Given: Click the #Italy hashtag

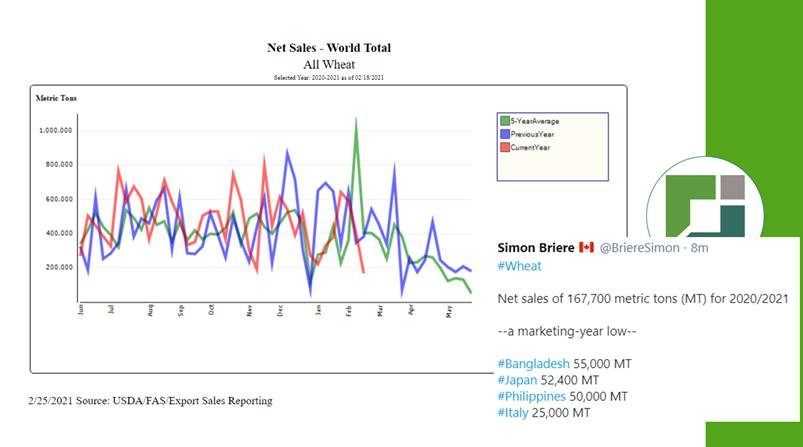Looking at the screenshot, I should 515,413.
